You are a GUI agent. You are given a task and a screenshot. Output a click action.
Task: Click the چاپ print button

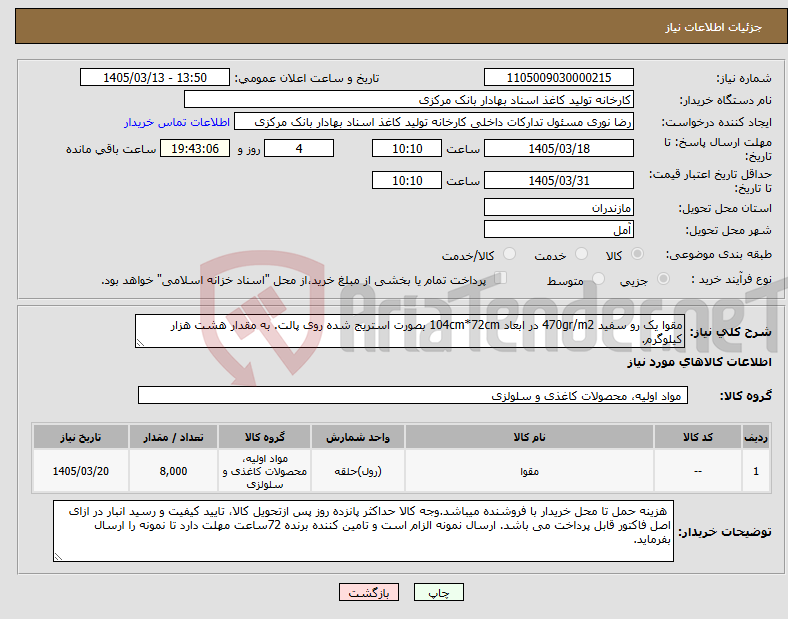pyautogui.click(x=439, y=592)
